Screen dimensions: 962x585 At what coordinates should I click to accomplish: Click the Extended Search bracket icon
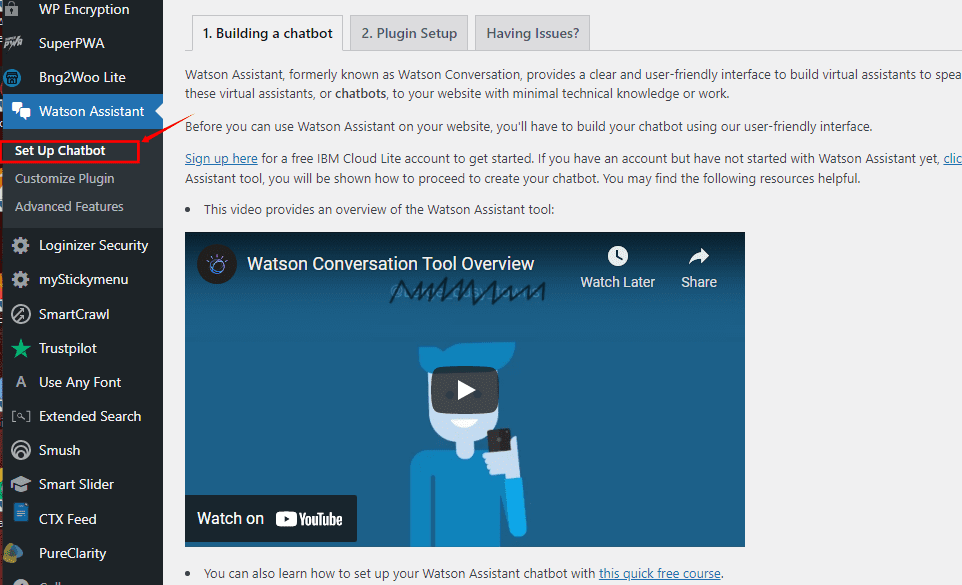coord(21,416)
